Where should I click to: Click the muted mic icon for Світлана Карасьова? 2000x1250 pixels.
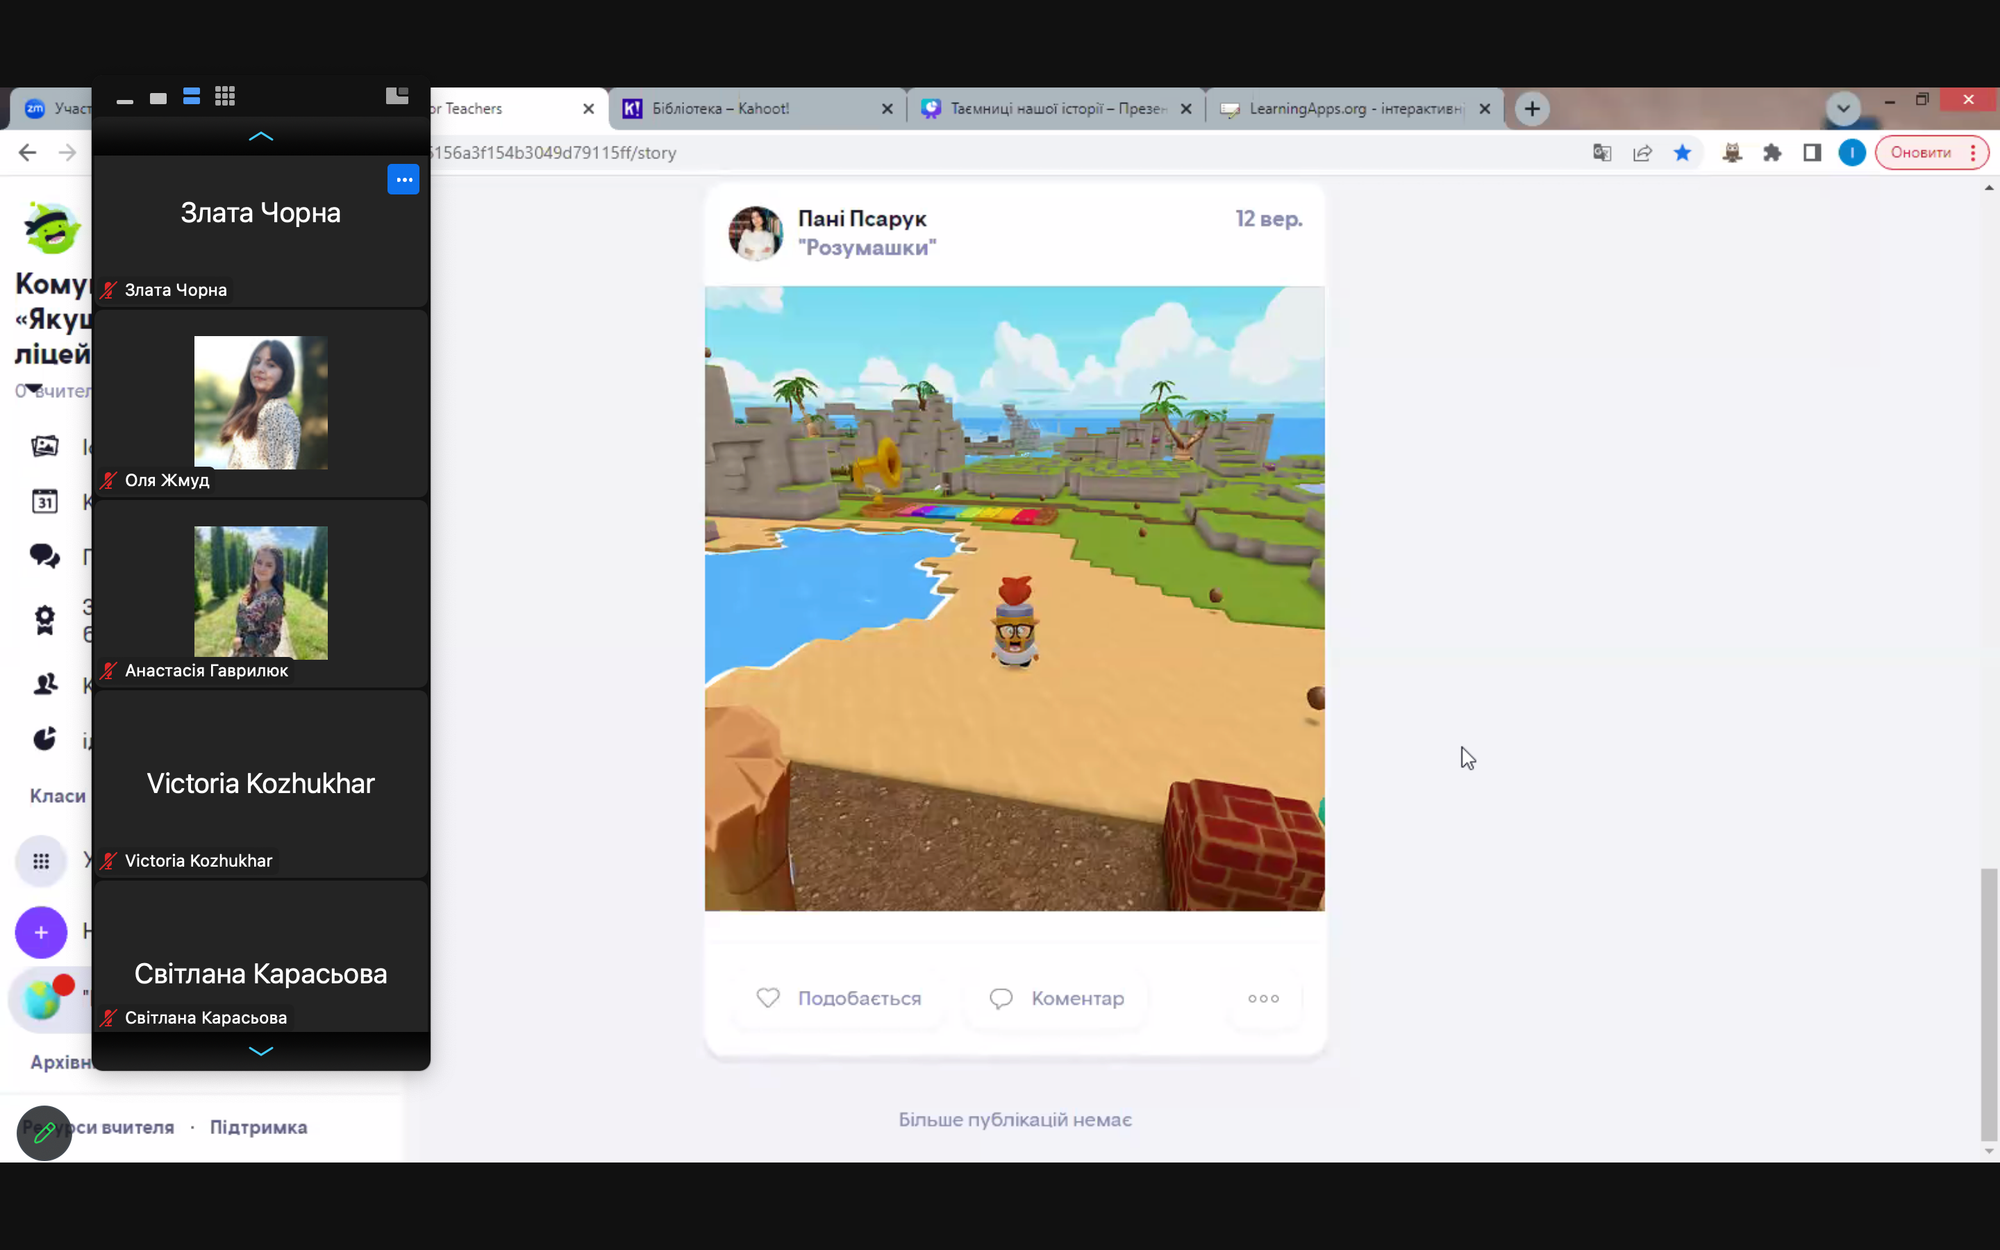point(109,1018)
